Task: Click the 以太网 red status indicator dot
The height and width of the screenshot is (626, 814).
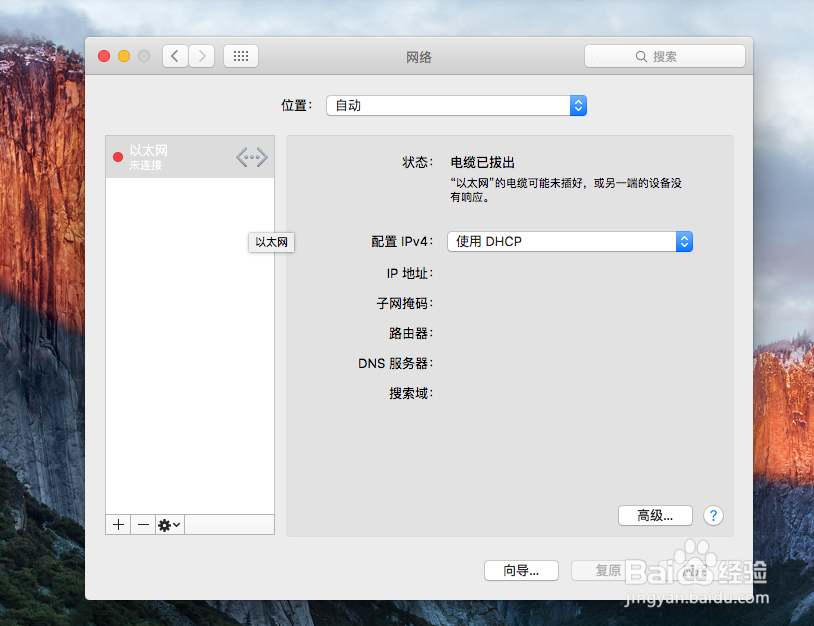Action: (117, 156)
